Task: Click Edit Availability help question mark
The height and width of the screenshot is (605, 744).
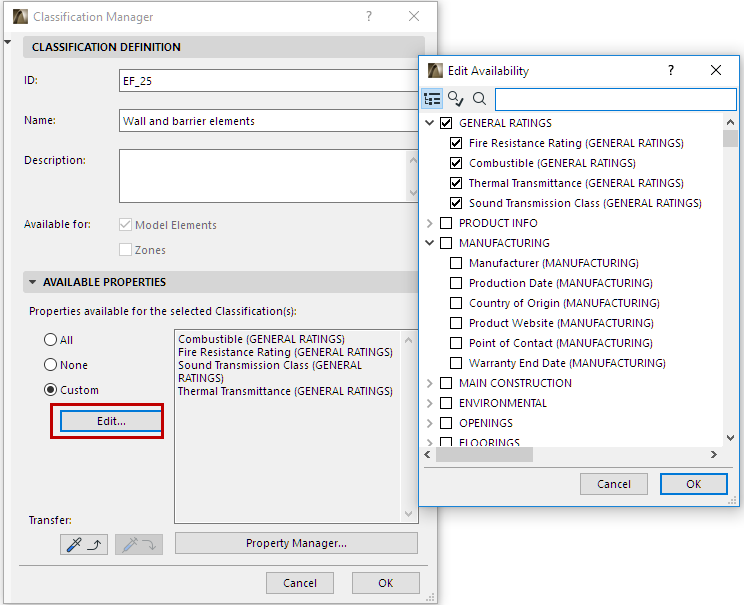Action: click(670, 70)
